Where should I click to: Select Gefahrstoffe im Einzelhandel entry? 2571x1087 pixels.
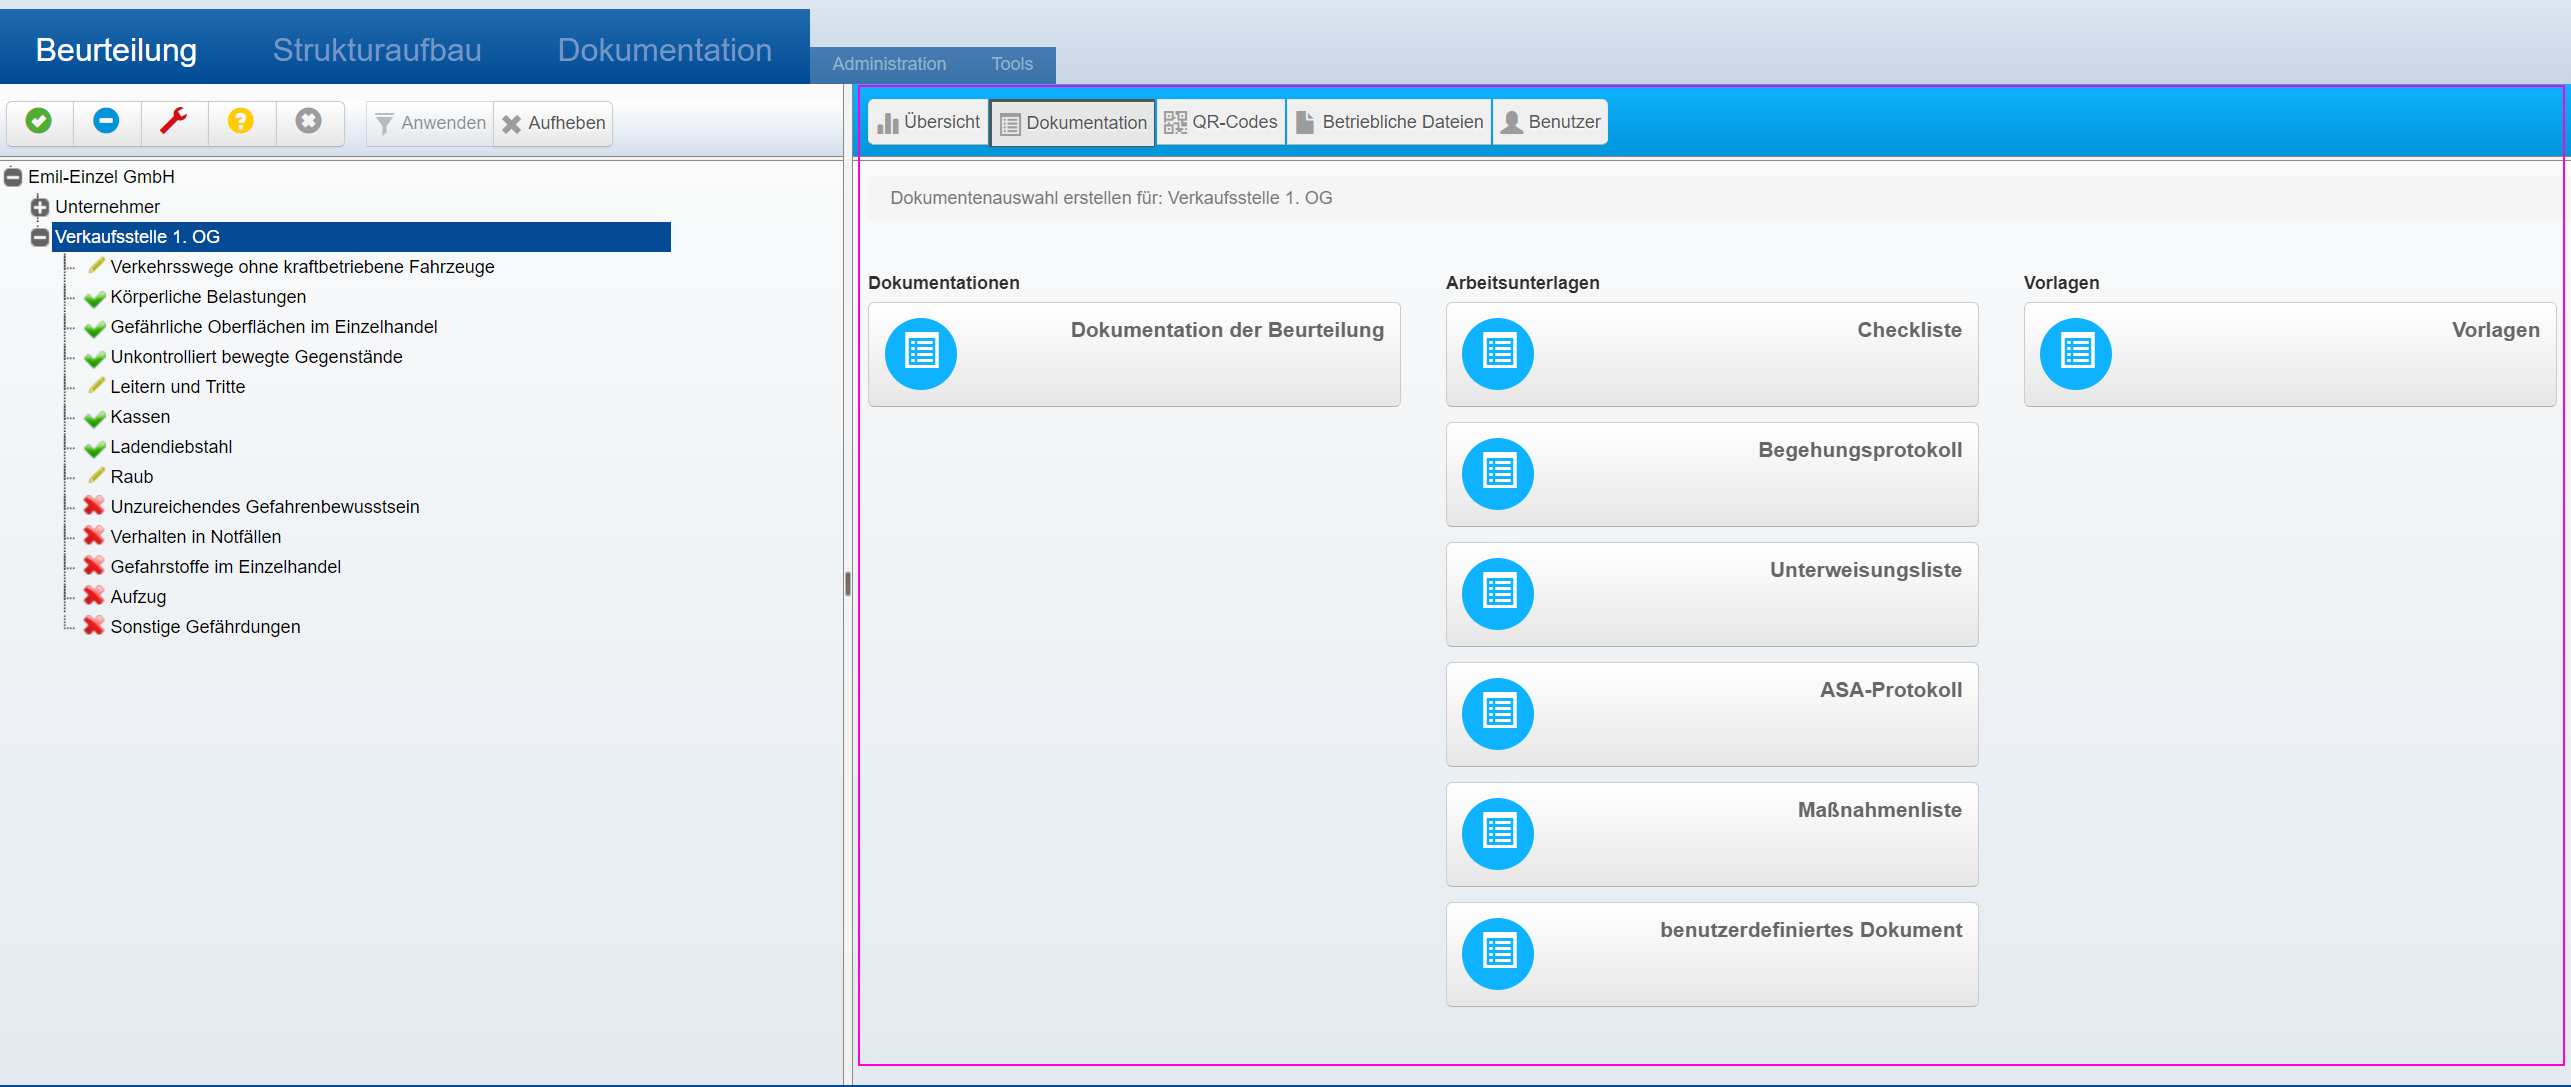point(225,567)
